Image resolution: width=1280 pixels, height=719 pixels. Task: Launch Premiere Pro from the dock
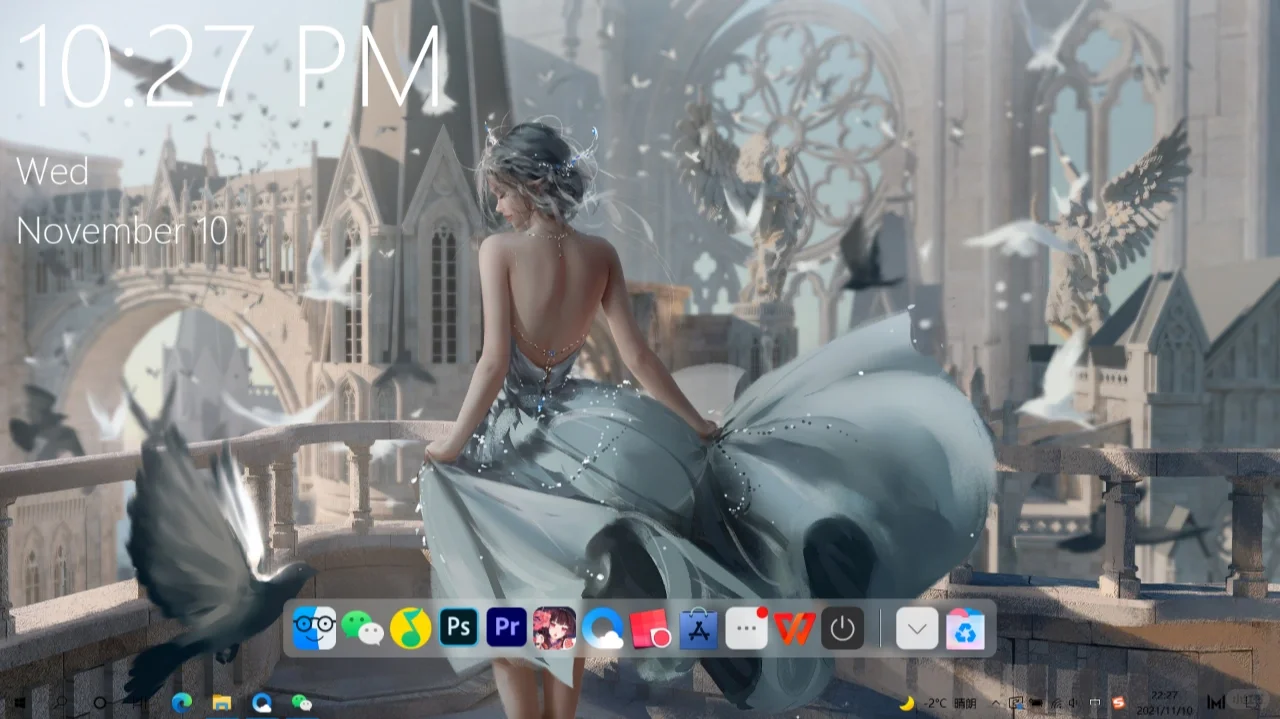tap(507, 628)
